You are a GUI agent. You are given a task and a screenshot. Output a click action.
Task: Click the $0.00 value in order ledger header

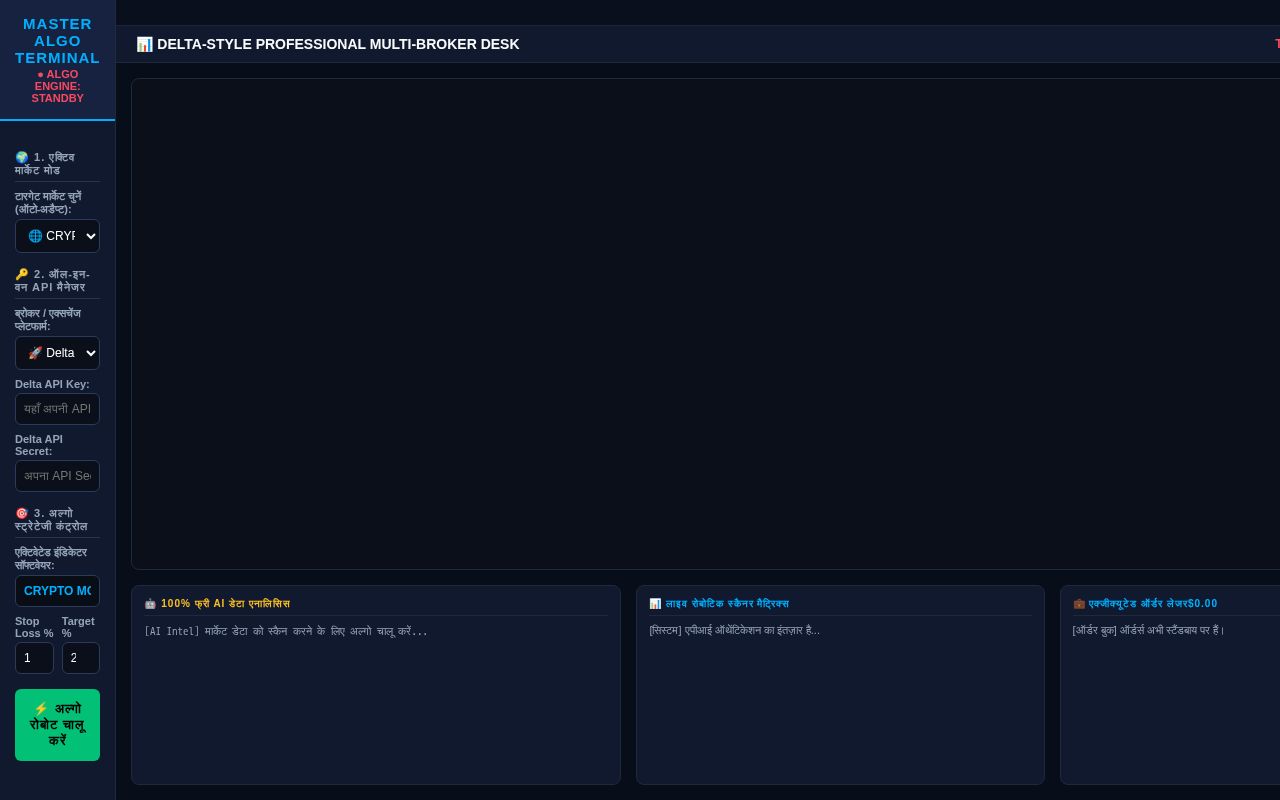point(1203,604)
